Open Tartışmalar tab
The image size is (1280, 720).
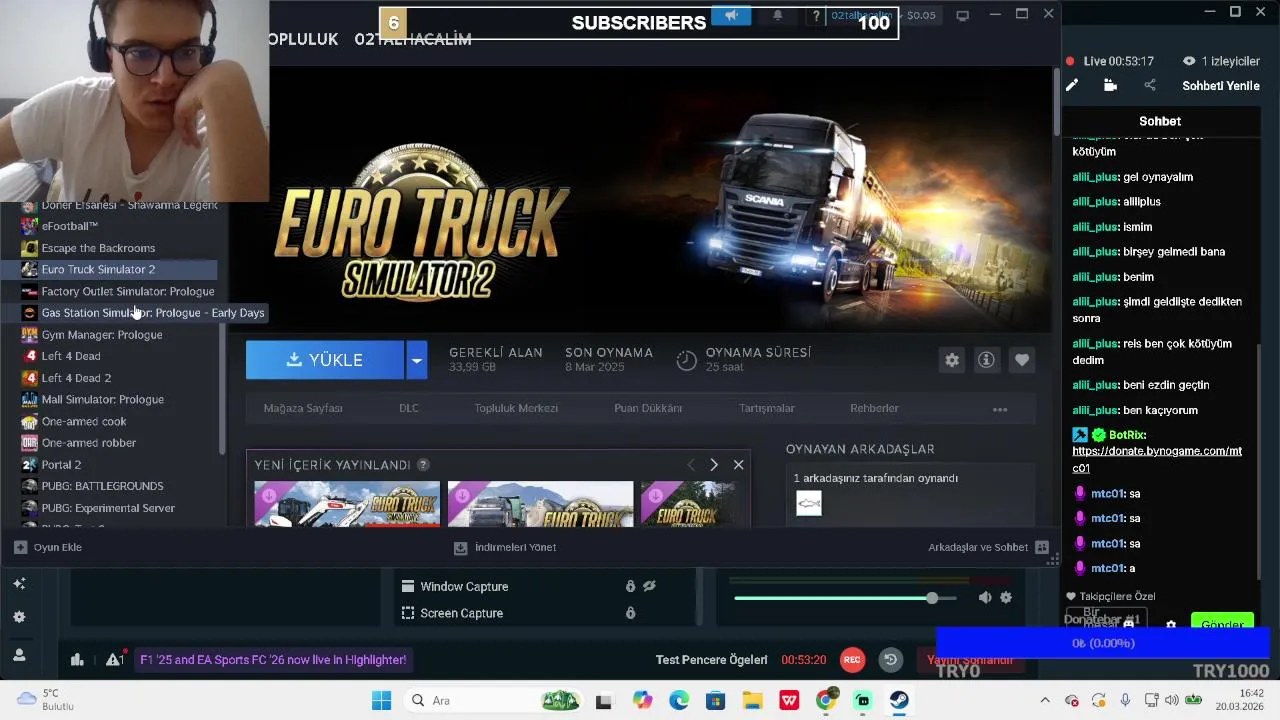point(766,408)
